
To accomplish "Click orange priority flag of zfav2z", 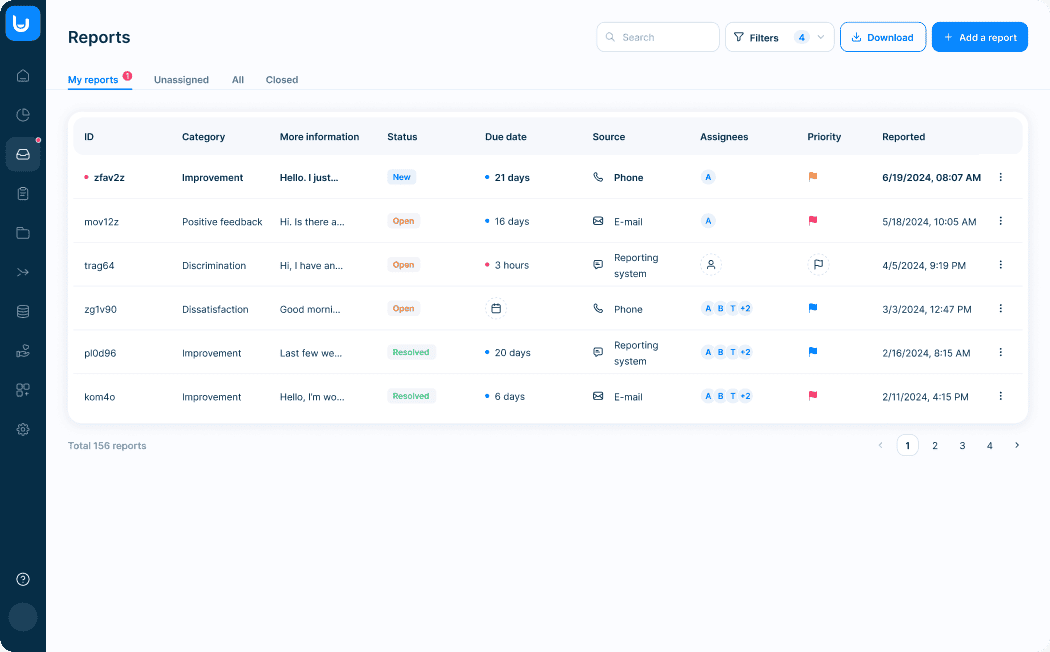I will coord(813,177).
